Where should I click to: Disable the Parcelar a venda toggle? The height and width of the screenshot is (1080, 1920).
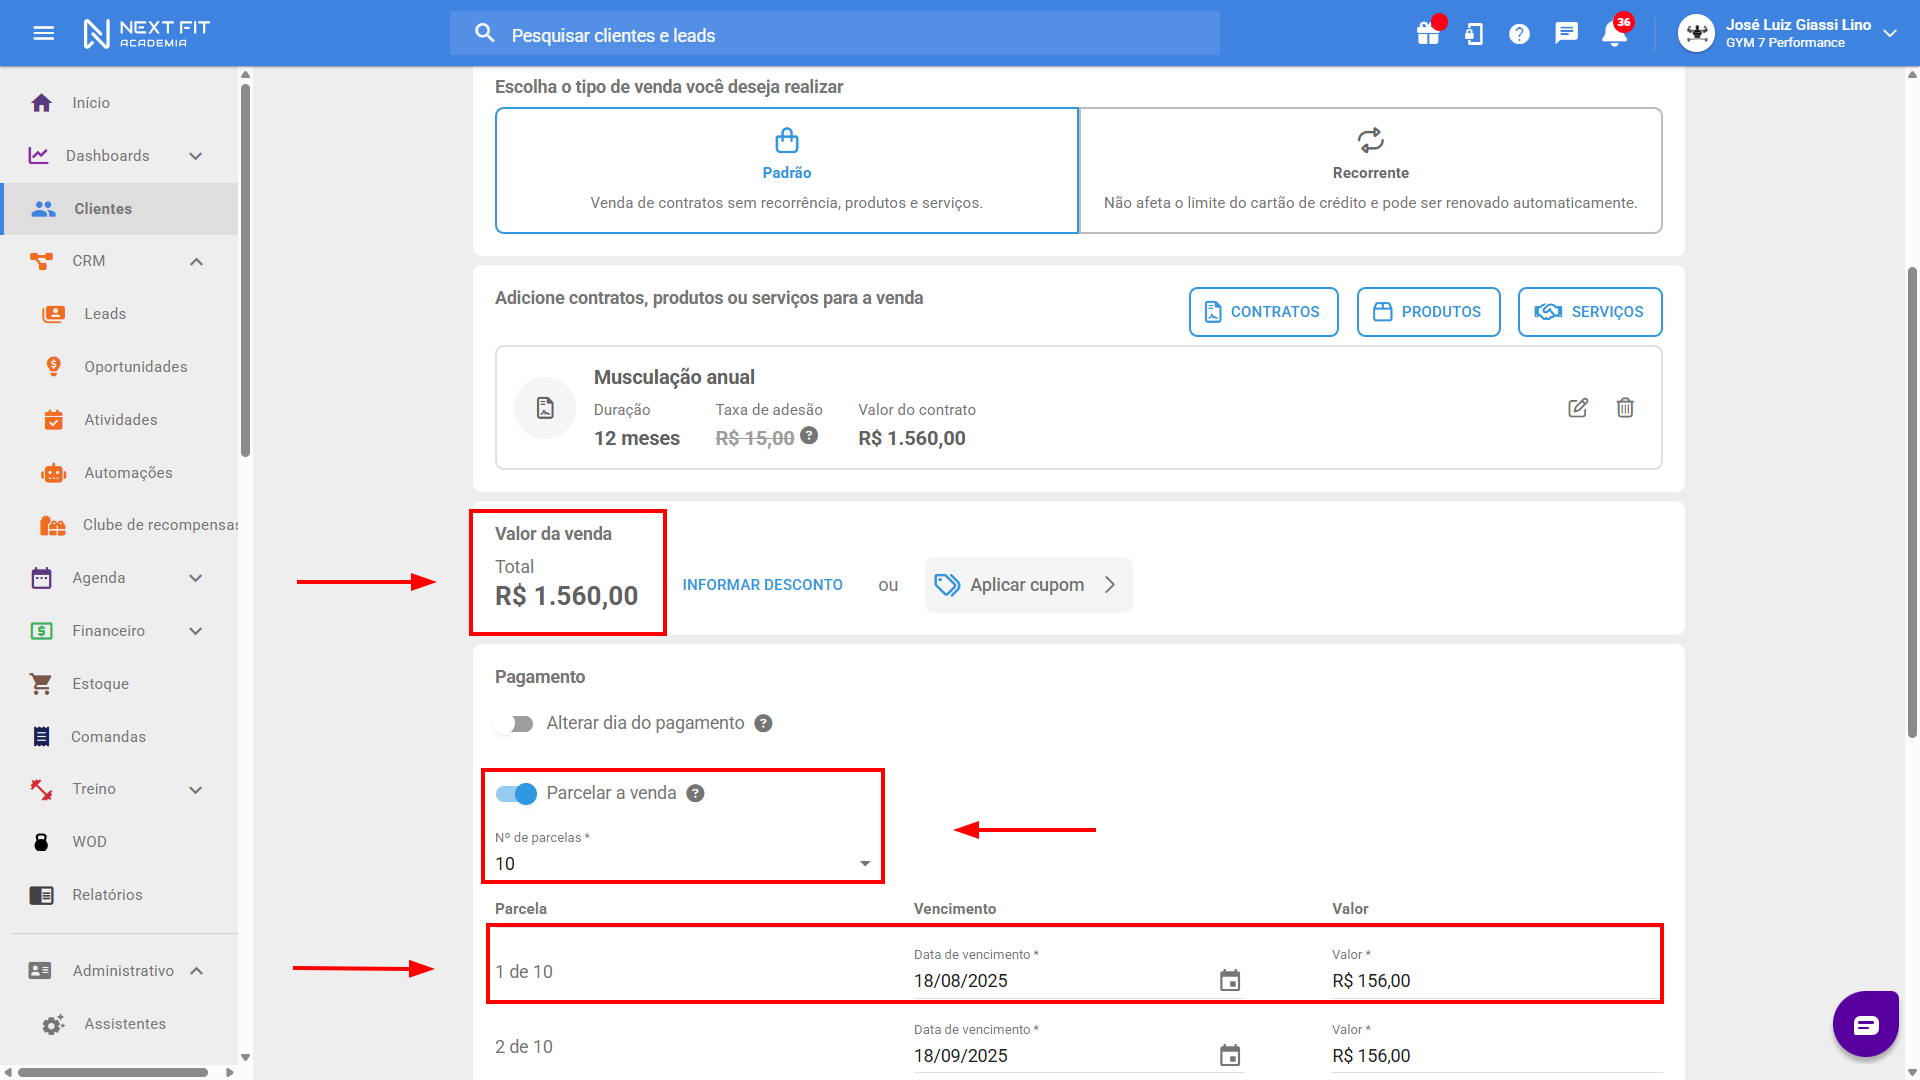[517, 794]
